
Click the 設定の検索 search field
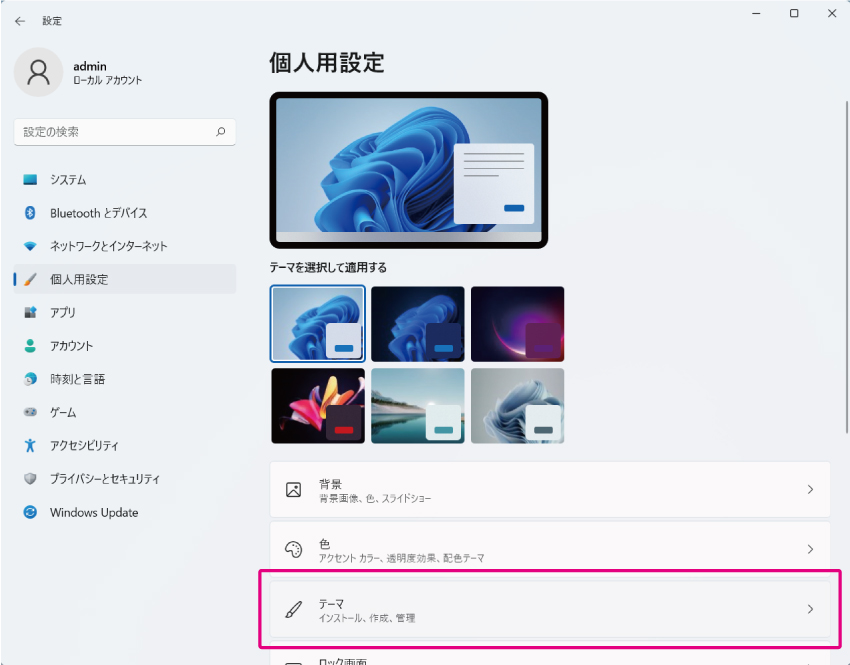pyautogui.click(x=125, y=132)
